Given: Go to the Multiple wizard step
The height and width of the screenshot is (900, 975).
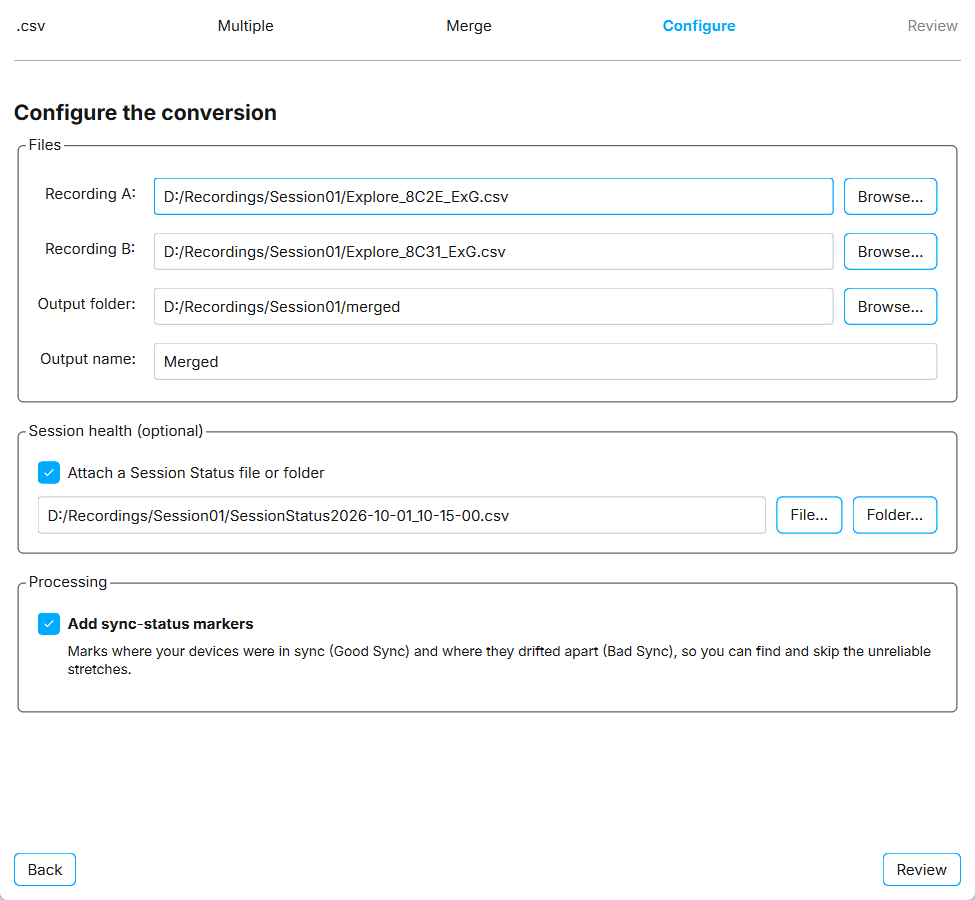Looking at the screenshot, I should pyautogui.click(x=246, y=26).
